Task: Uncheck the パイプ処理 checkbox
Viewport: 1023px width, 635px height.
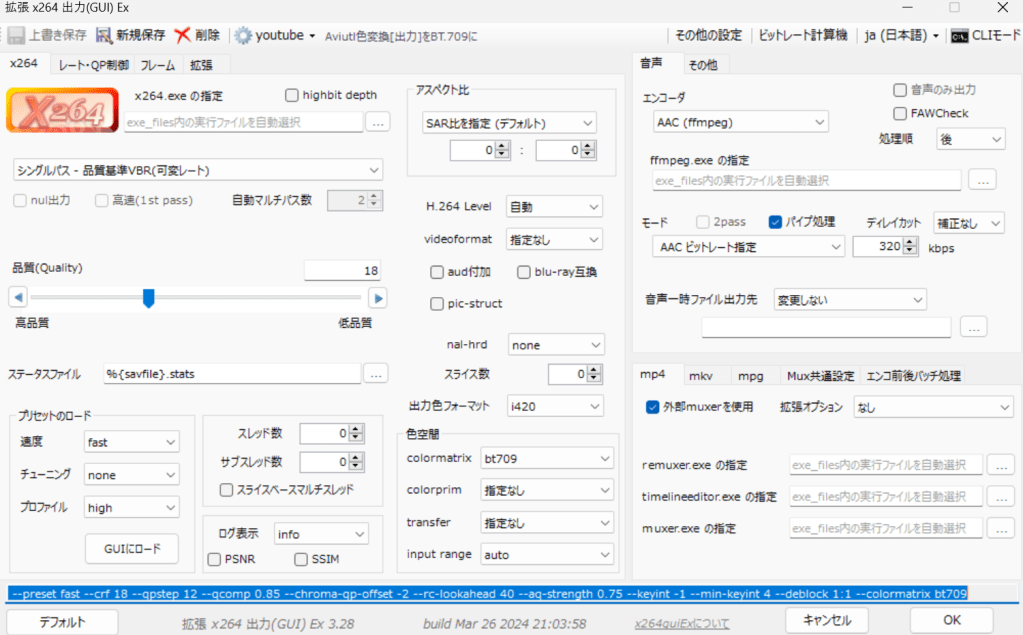Action: 775,222
